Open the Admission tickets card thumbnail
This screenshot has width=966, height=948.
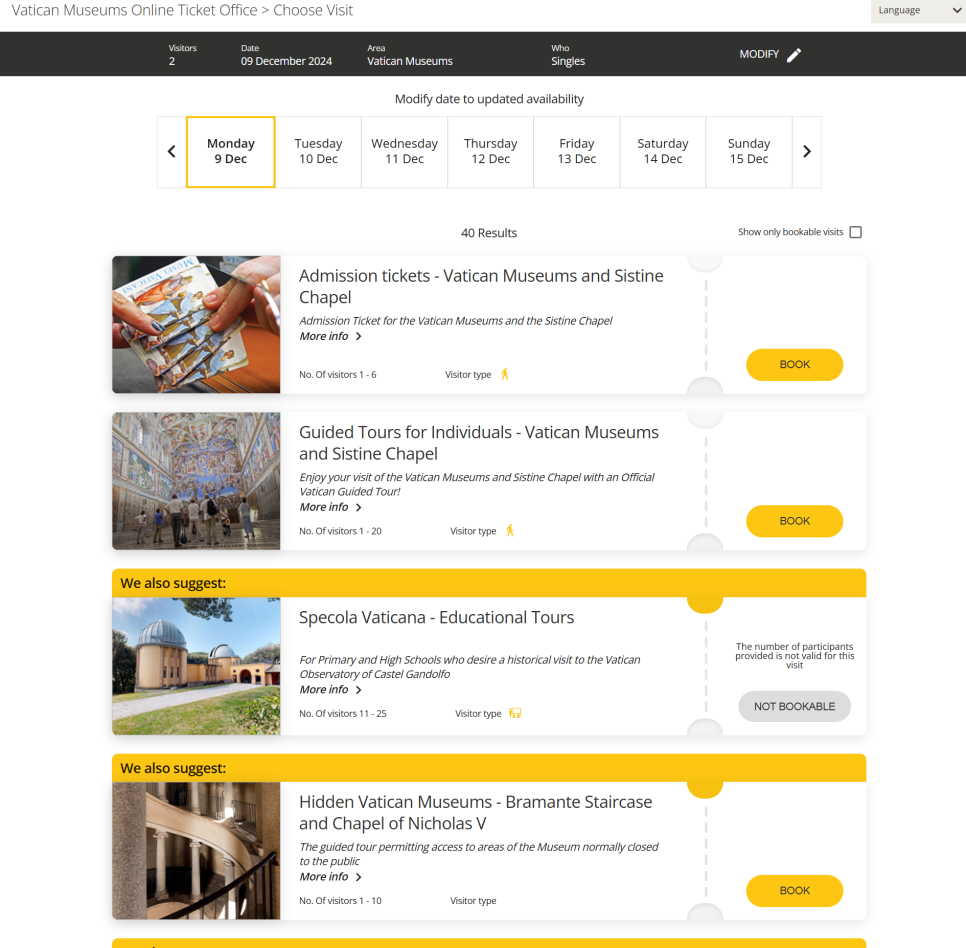196,325
